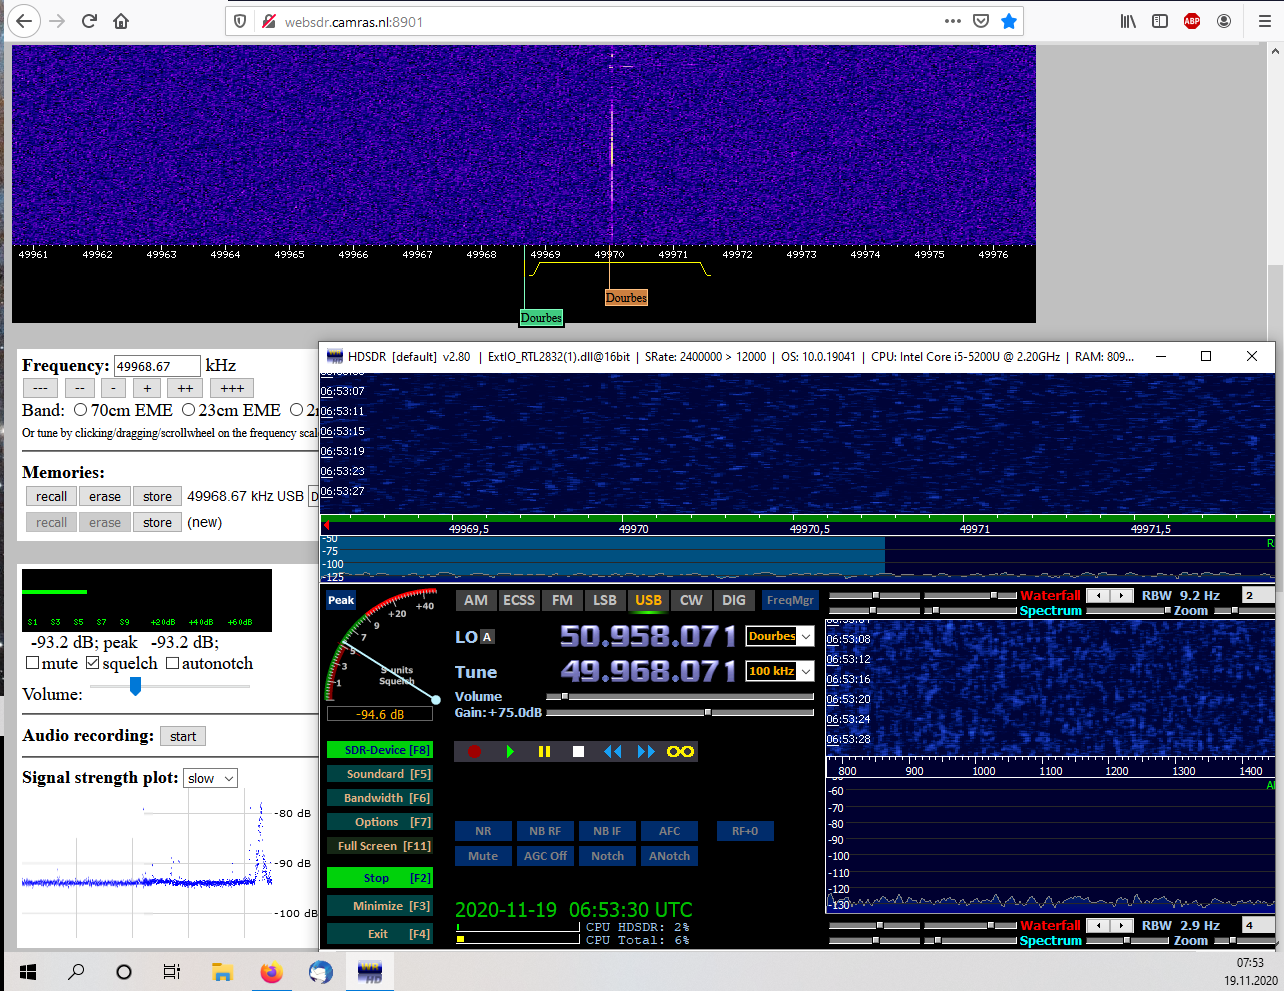Open the FreqMgr frequency manager
Image resolution: width=1284 pixels, height=991 pixels.
tap(790, 600)
